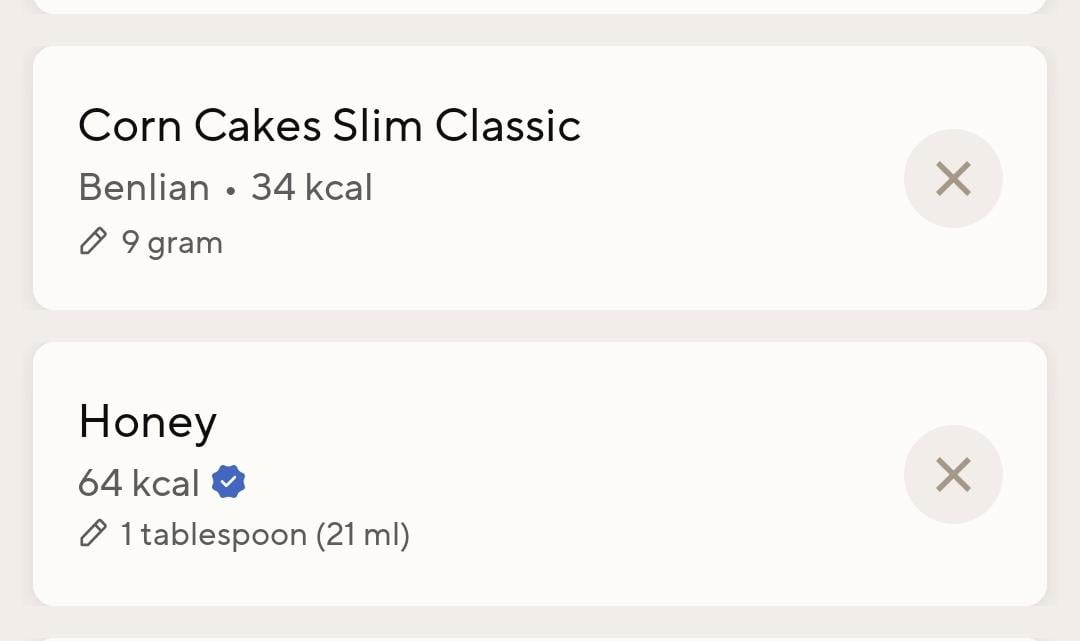Edit the 9 gram serving amount

[x=172, y=243]
